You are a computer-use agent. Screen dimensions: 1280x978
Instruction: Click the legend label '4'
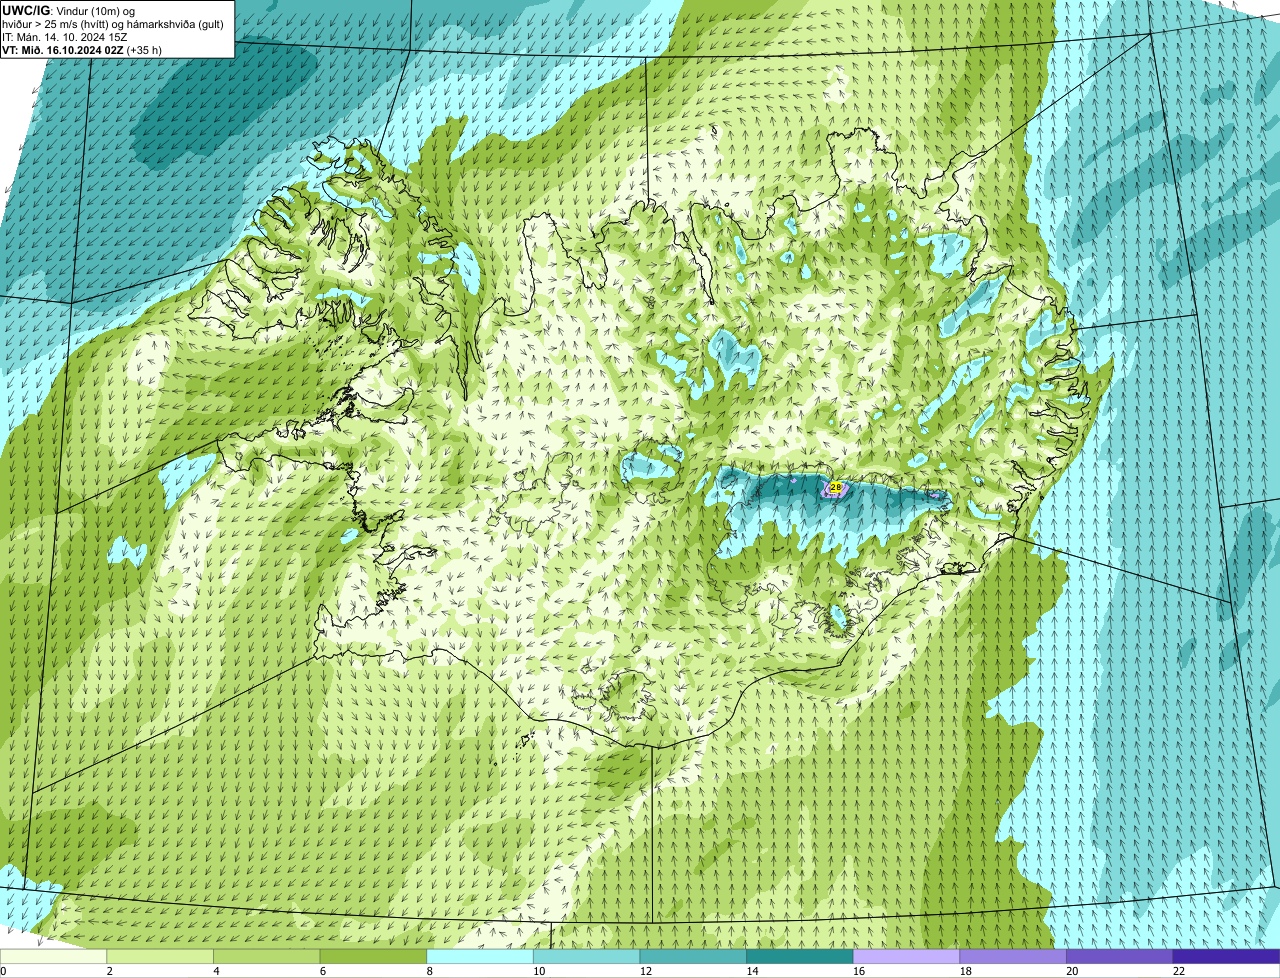[x=214, y=971]
